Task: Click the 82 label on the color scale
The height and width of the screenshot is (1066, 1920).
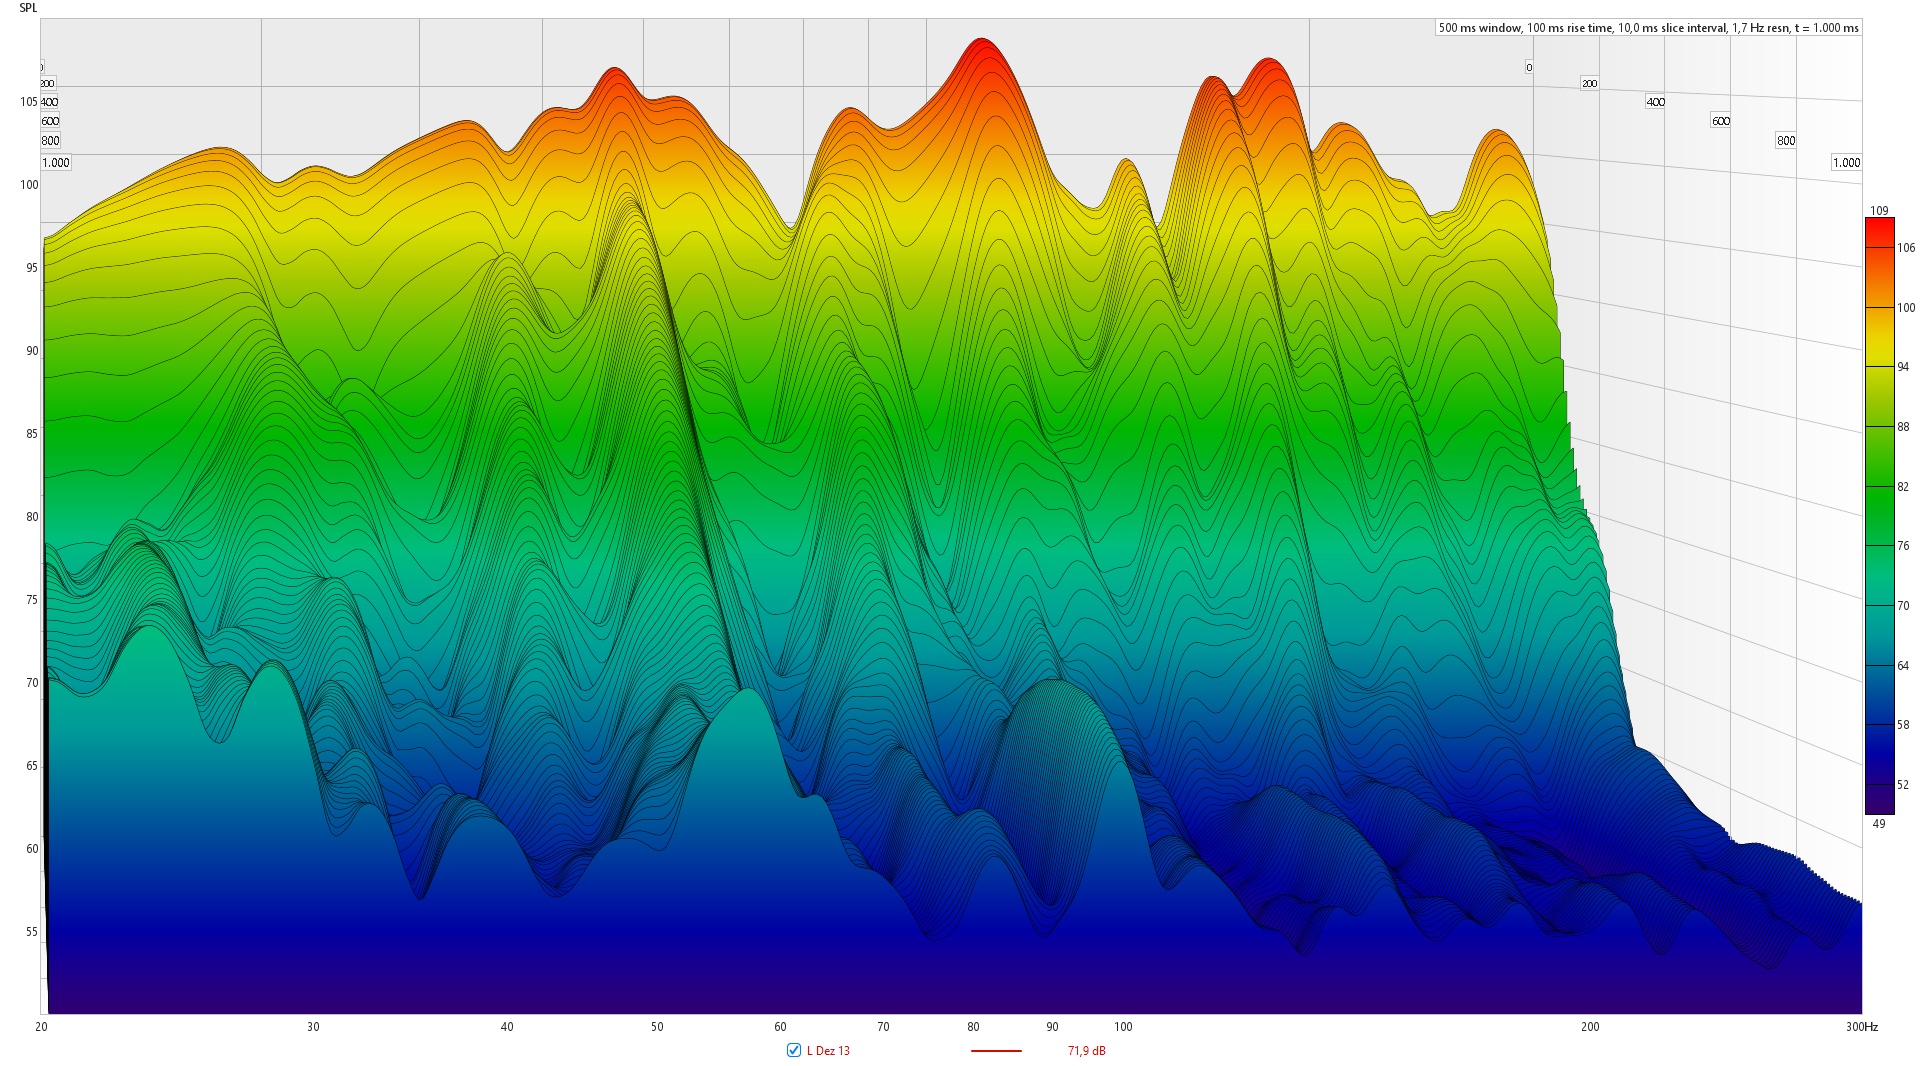Action: pyautogui.click(x=1903, y=487)
